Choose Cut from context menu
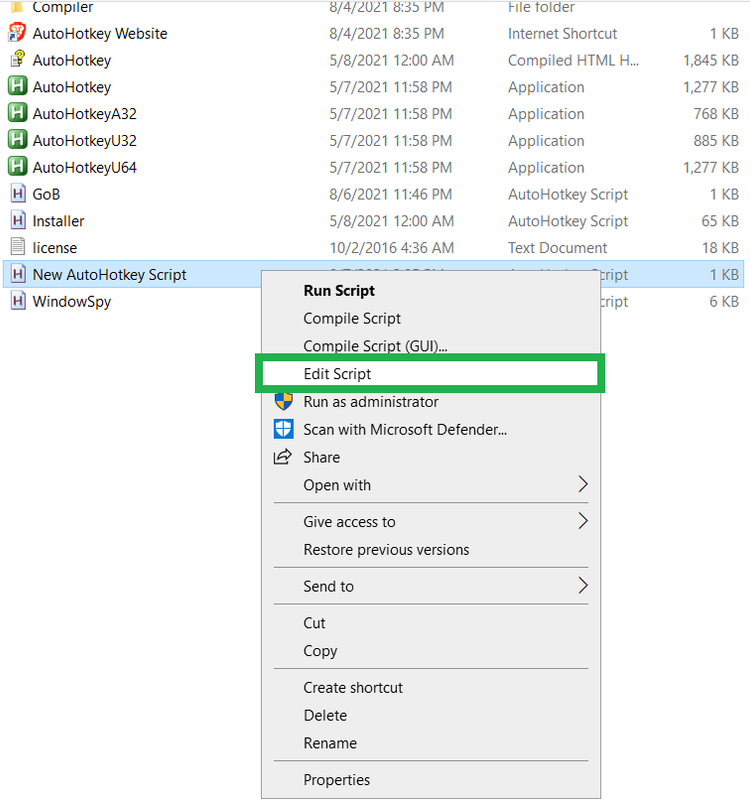 coord(314,623)
